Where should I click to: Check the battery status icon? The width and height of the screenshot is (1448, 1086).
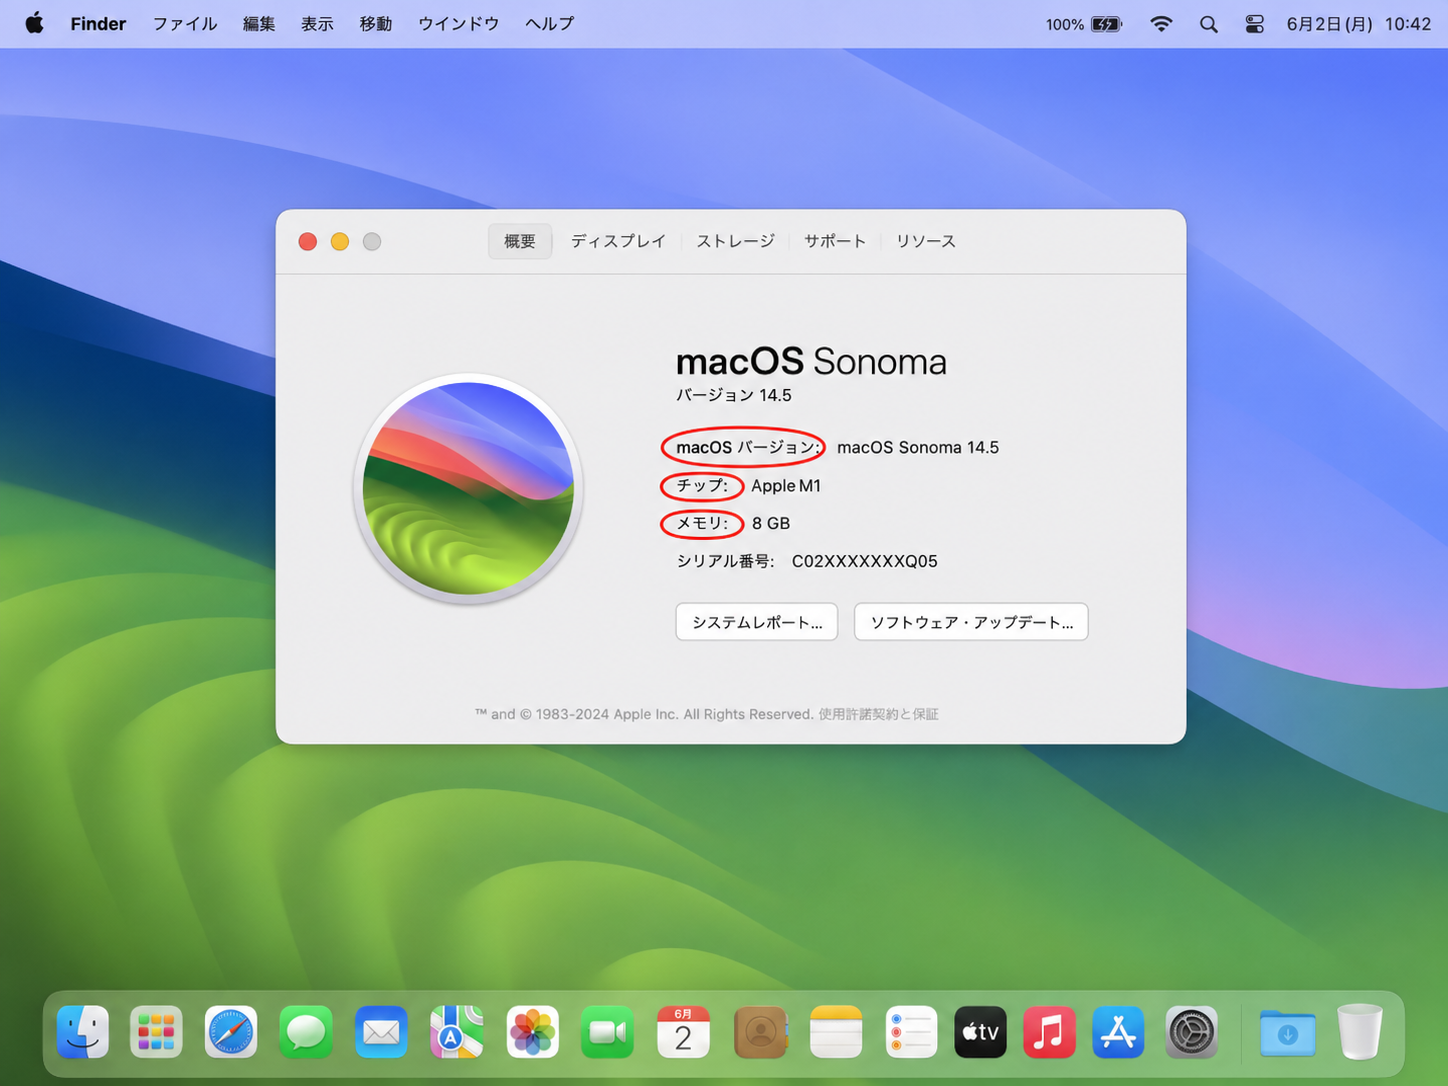pos(1106,24)
